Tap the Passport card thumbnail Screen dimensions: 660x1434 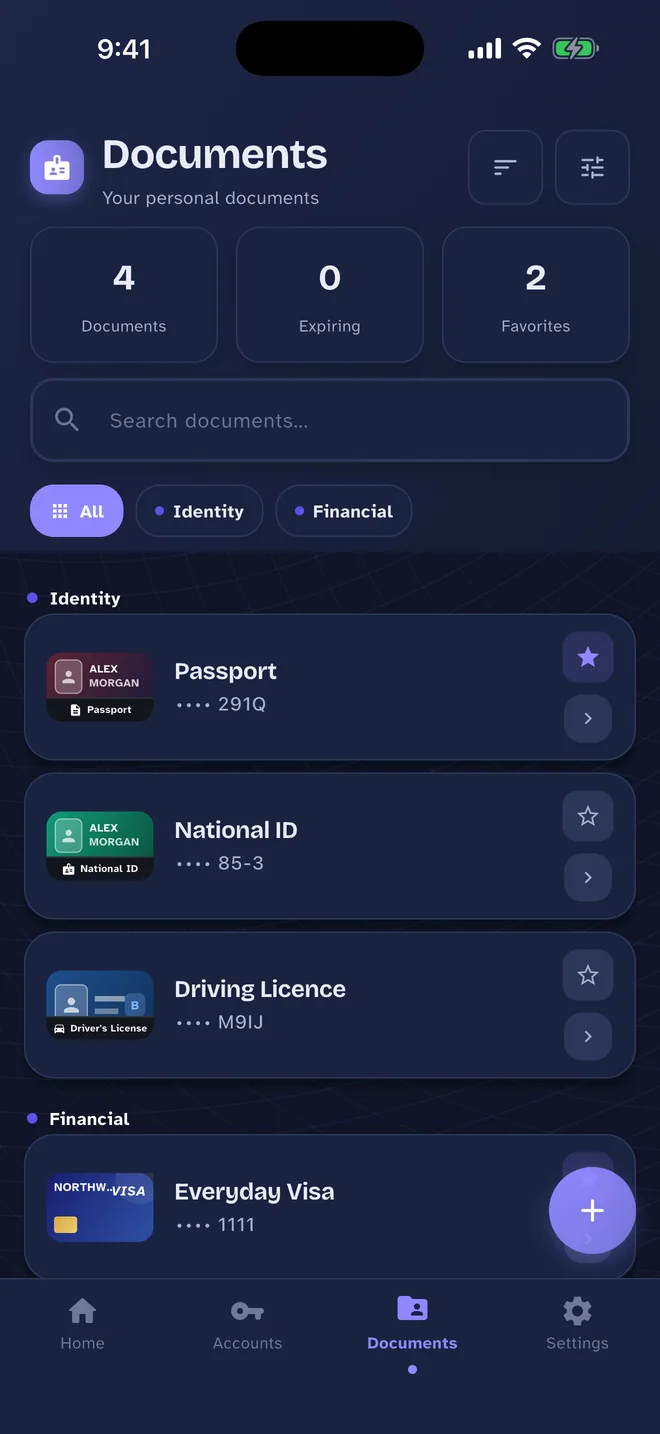coord(100,687)
